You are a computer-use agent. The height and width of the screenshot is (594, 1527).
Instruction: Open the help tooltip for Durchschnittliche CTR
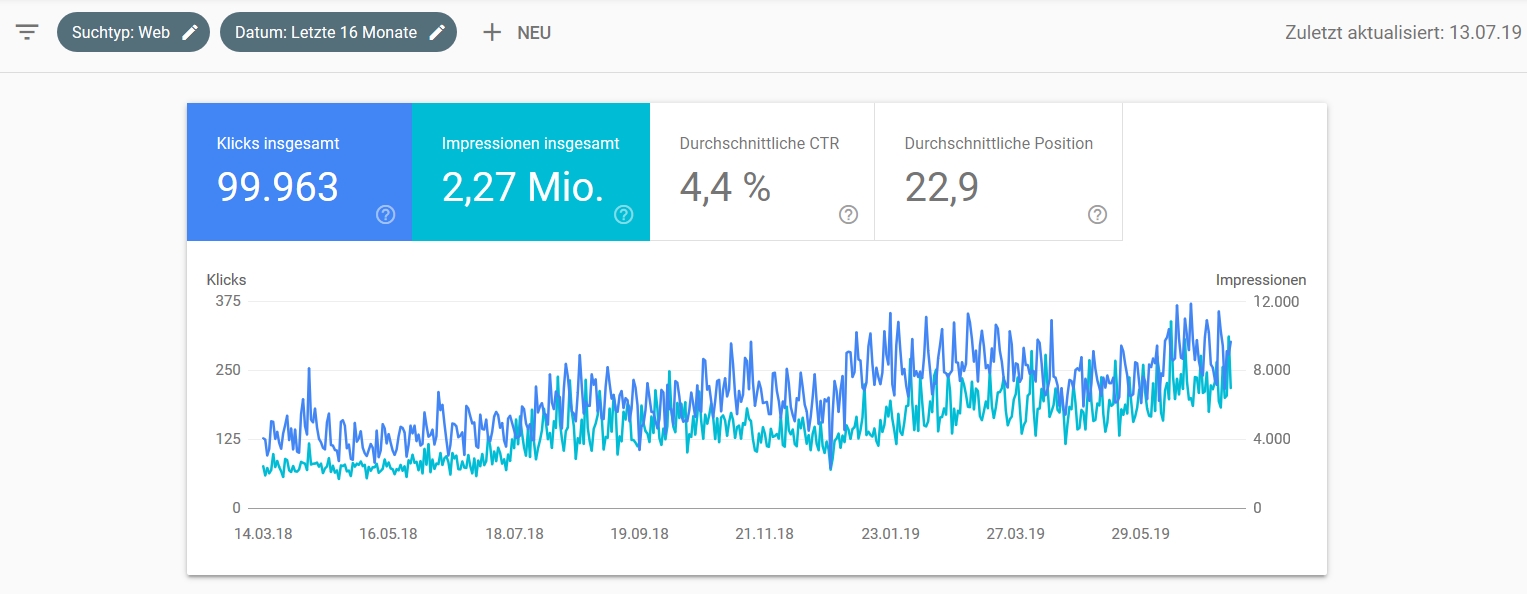pos(847,214)
